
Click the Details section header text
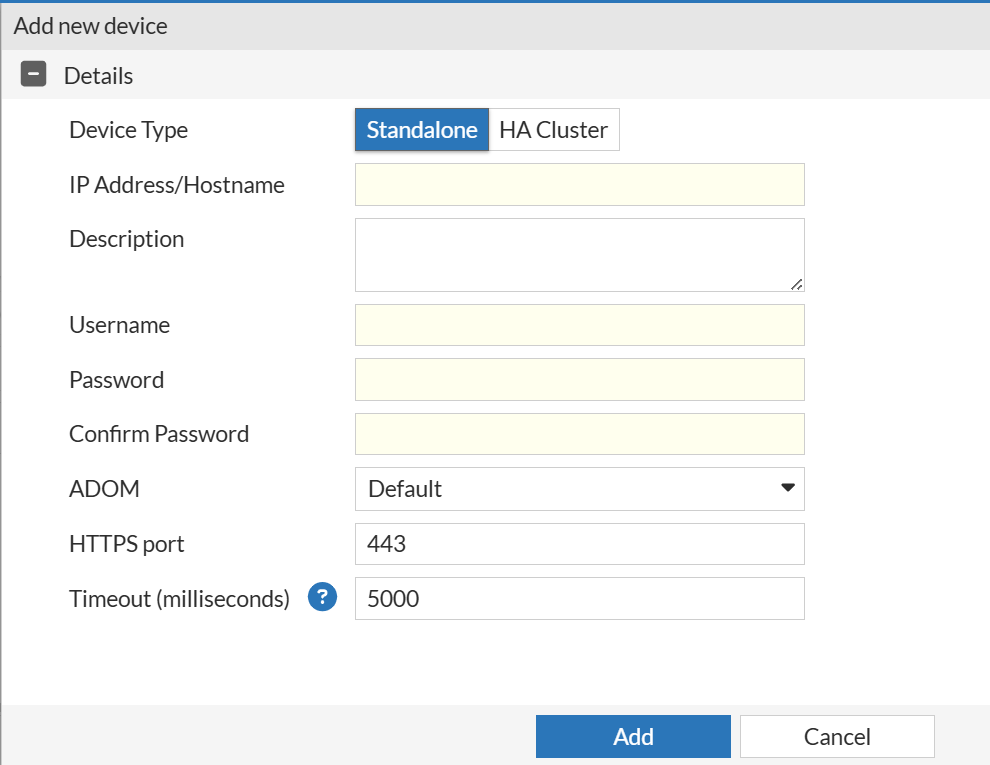point(98,76)
